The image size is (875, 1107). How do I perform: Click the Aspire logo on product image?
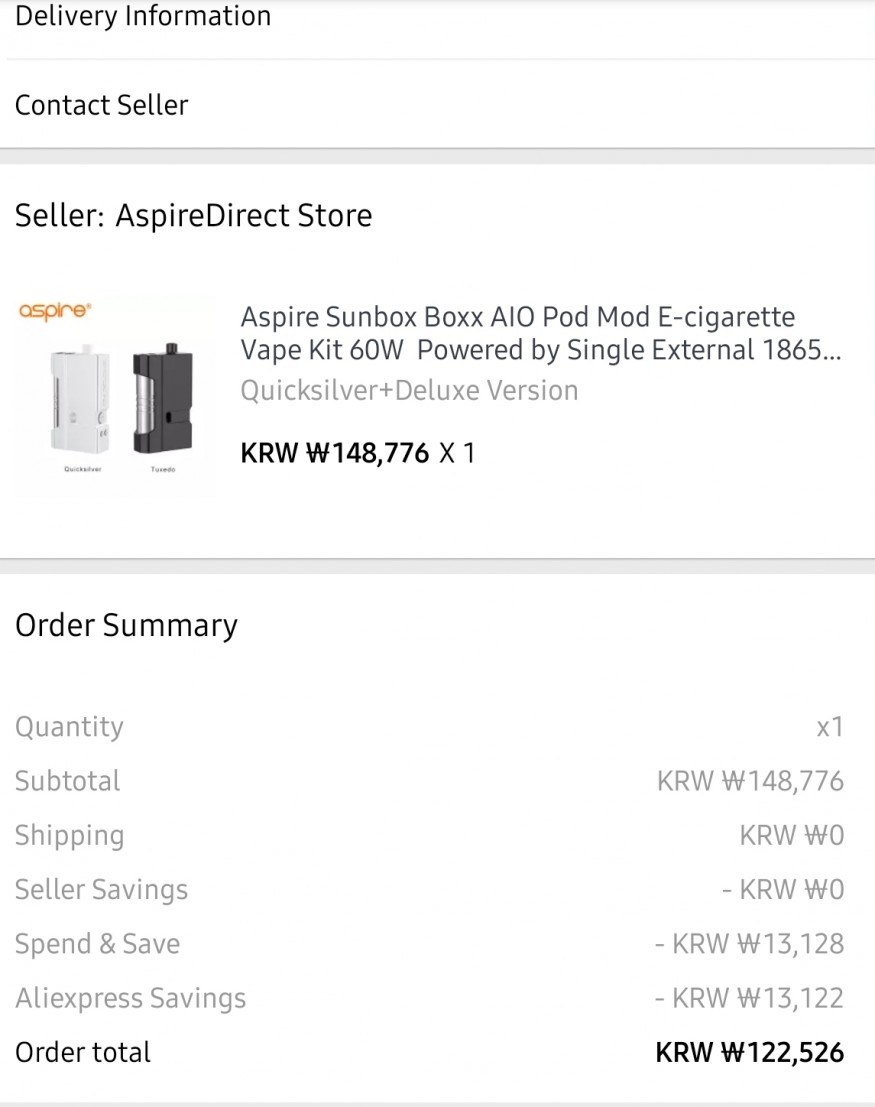55,312
